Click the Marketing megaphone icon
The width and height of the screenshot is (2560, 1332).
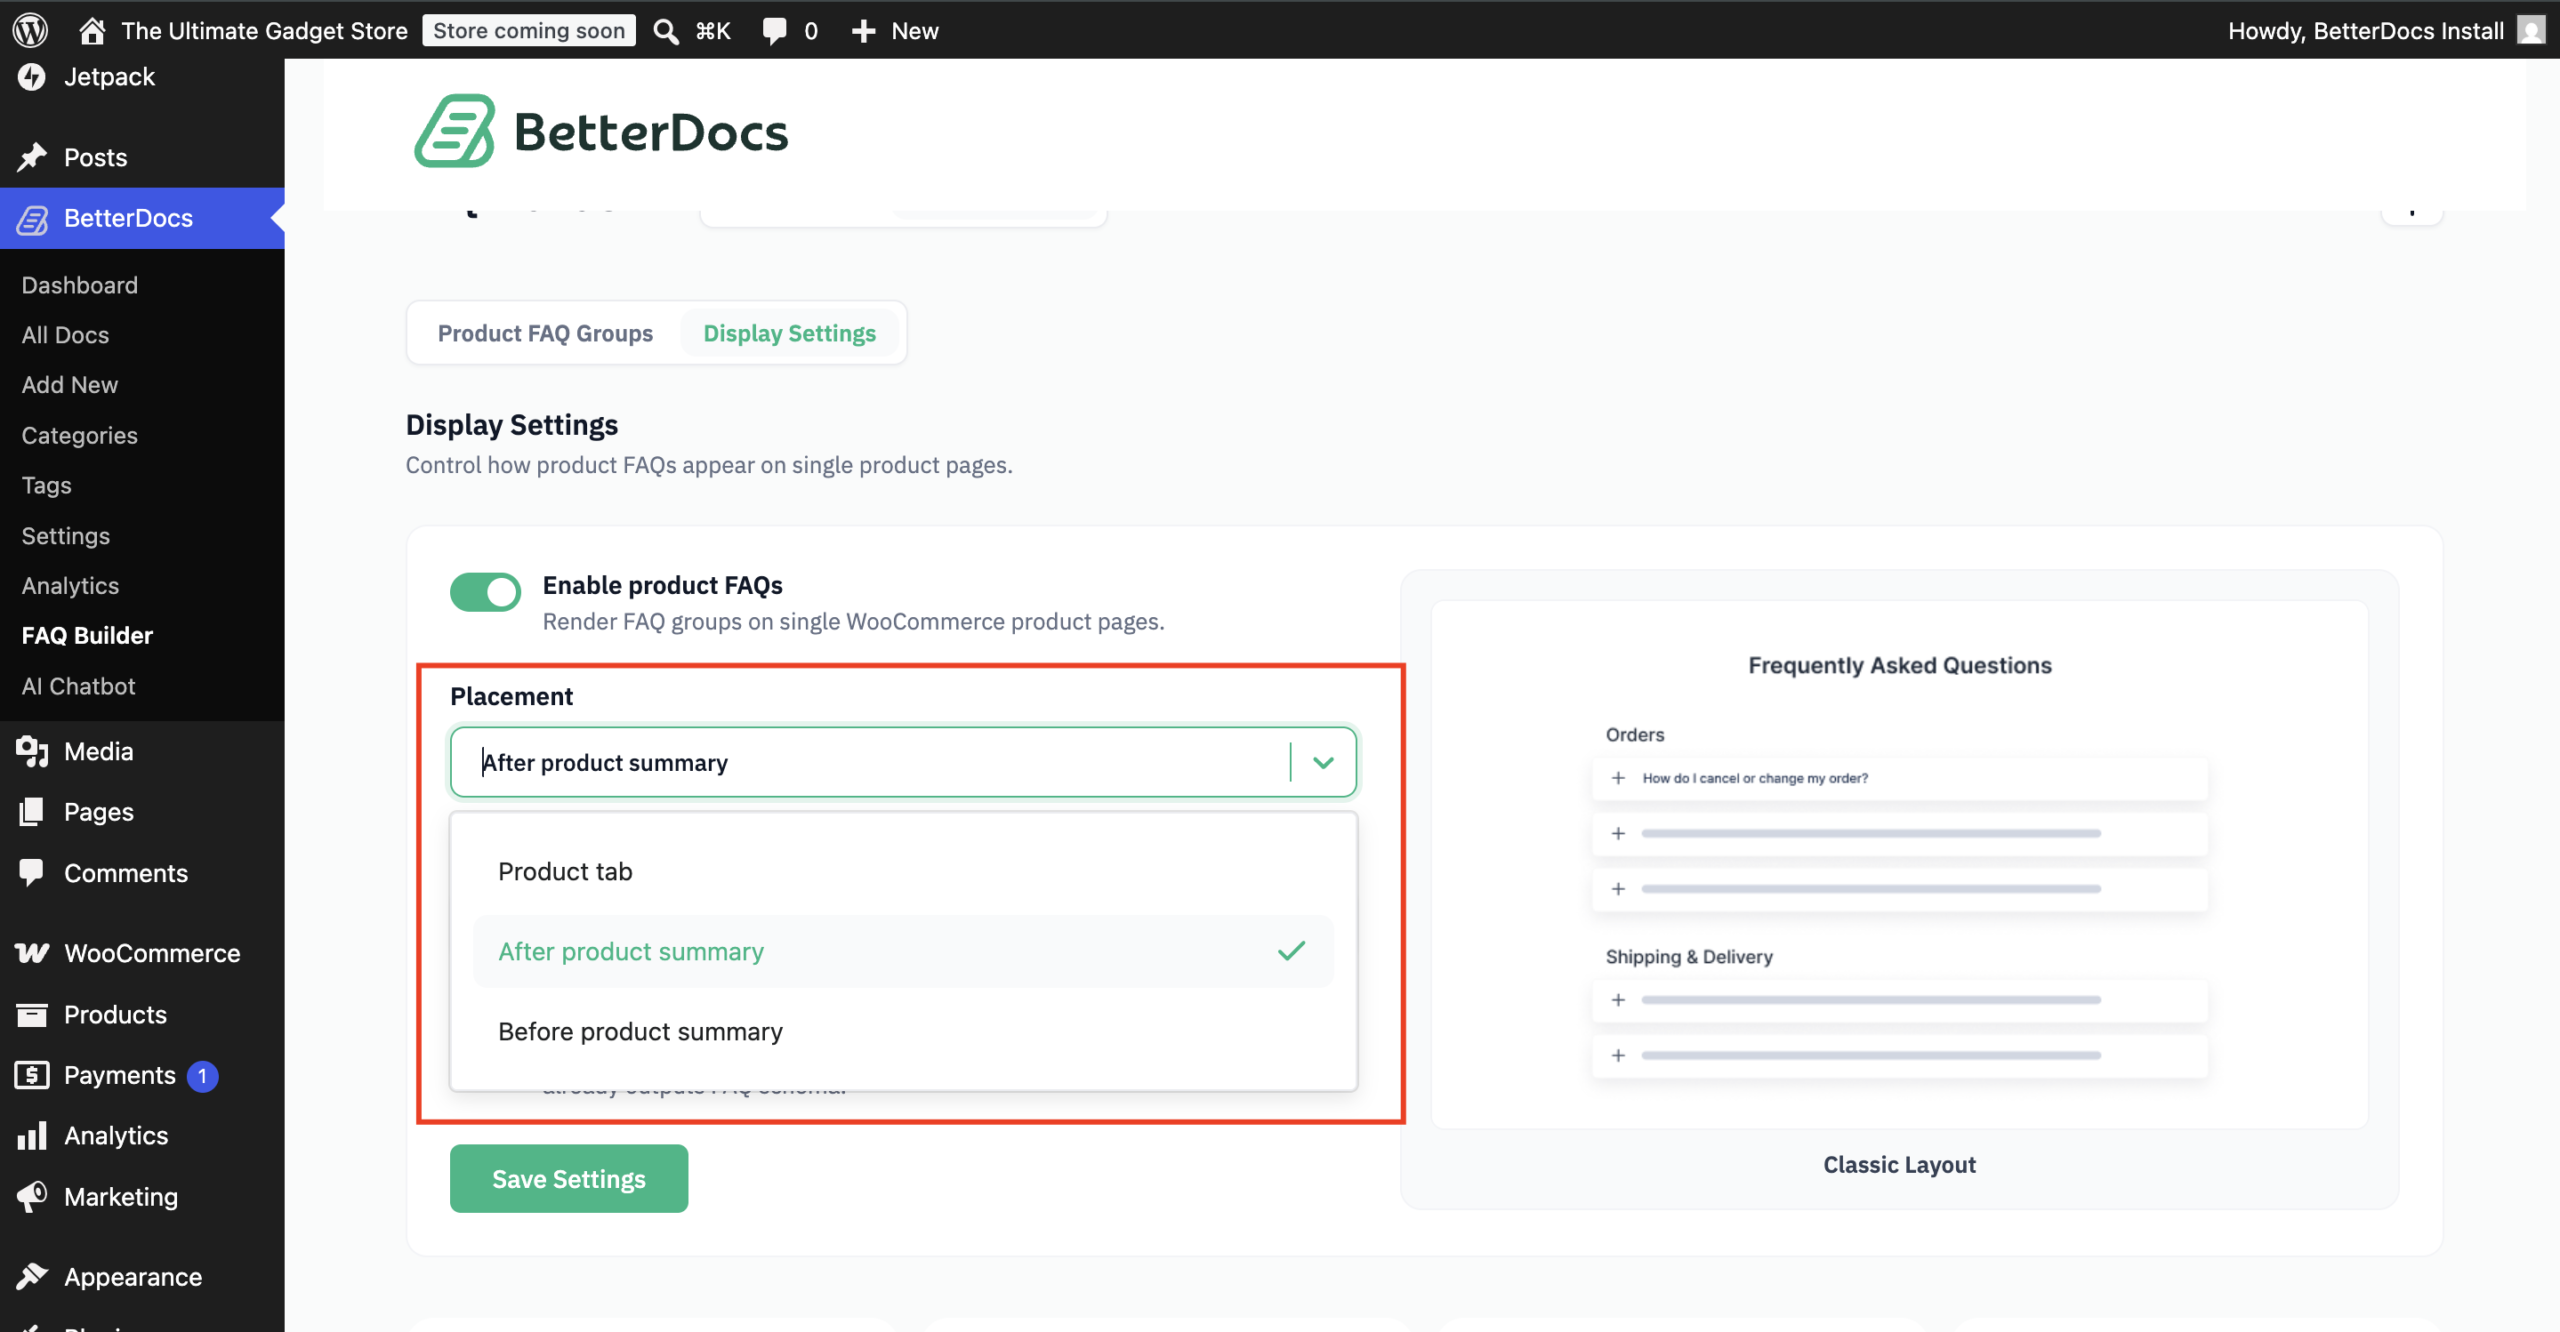(x=32, y=1197)
